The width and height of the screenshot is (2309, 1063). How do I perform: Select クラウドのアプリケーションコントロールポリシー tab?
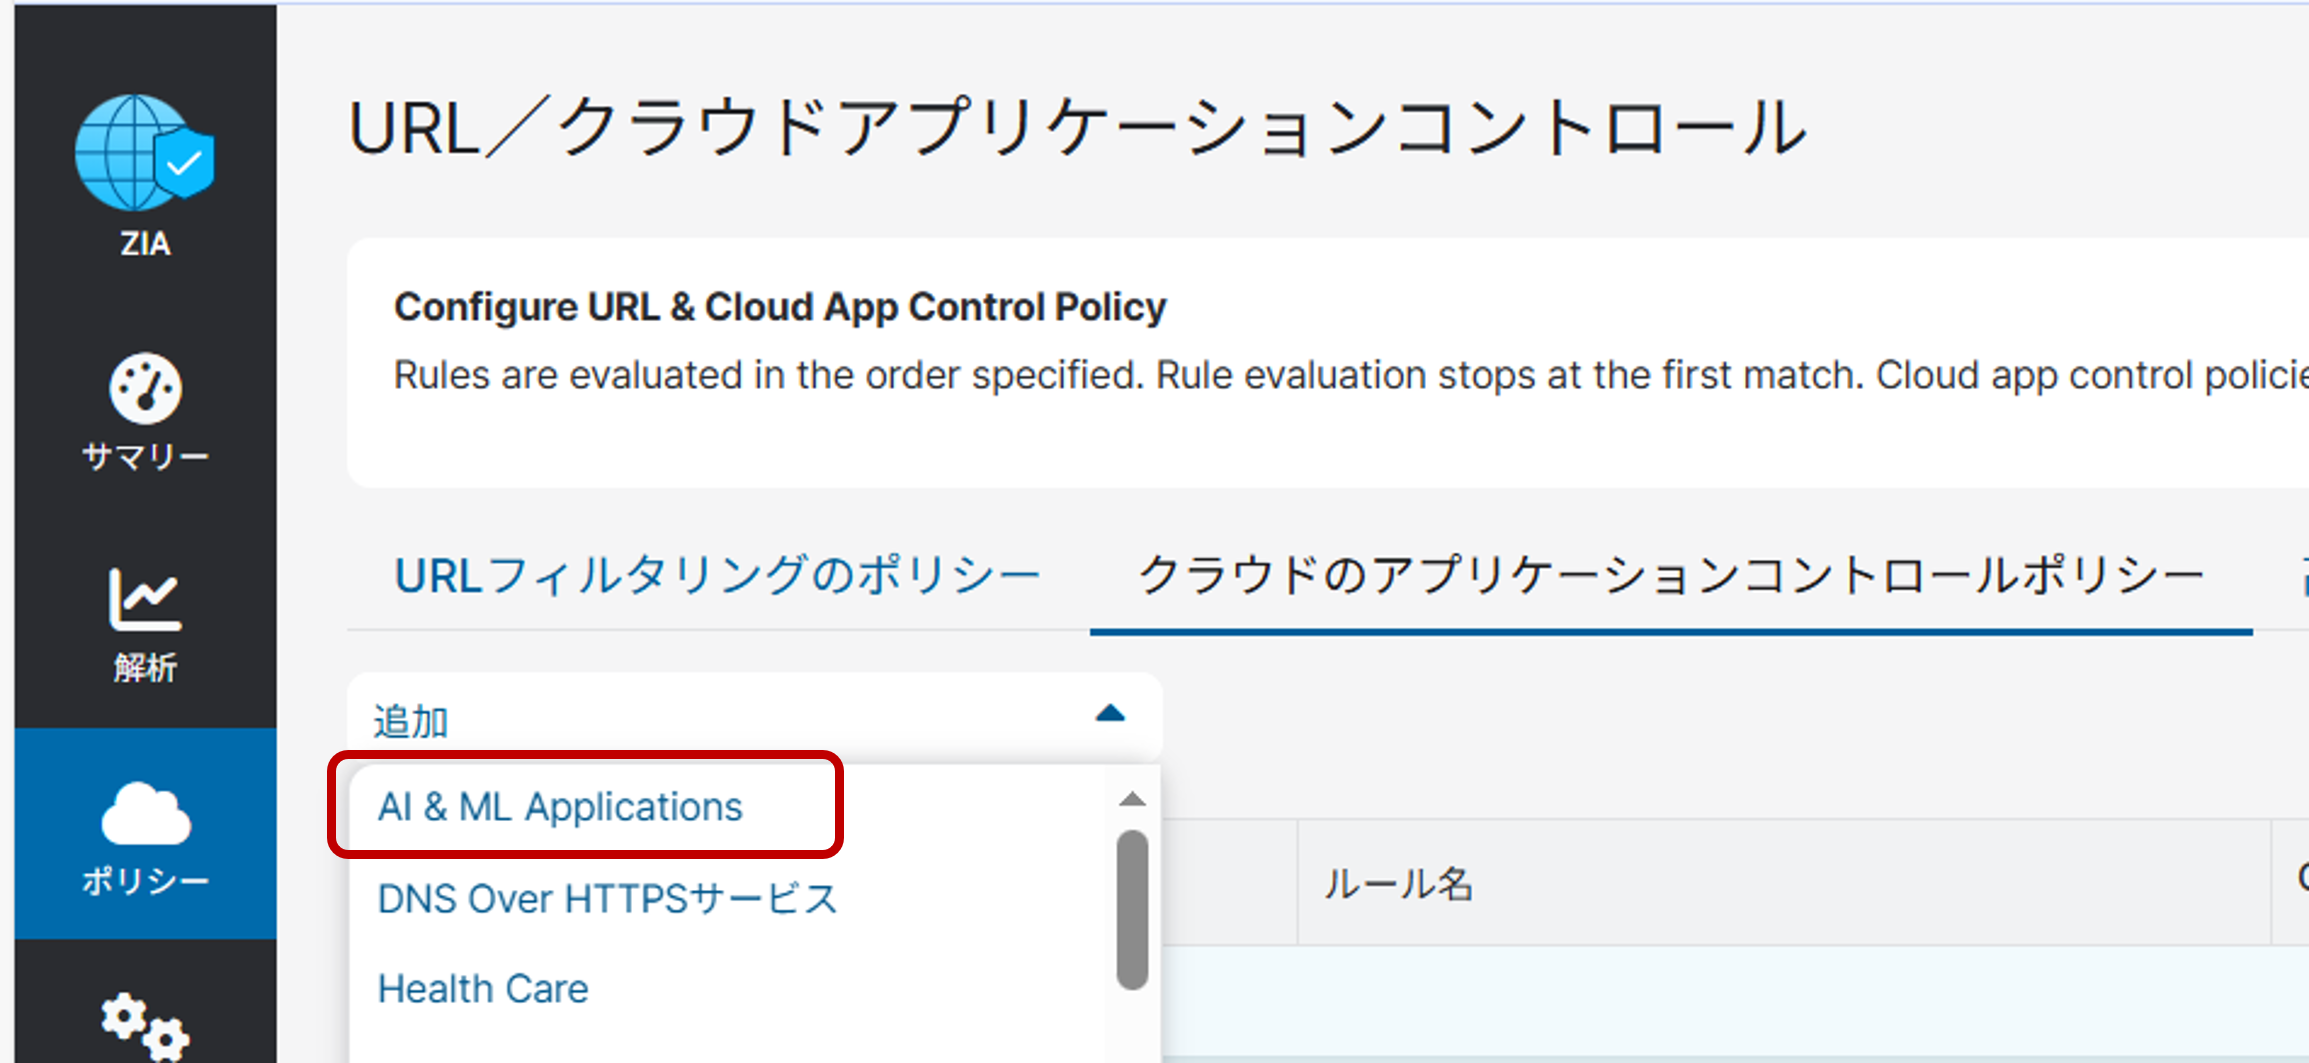pos(1670,577)
